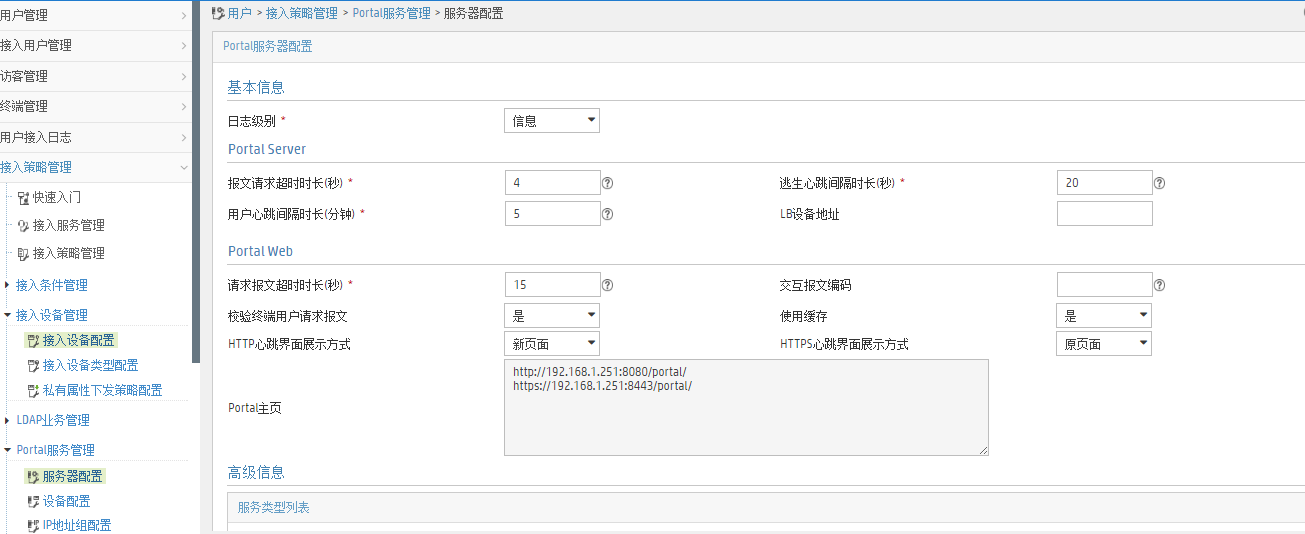Expand the LDAP业务管理 tree node
This screenshot has height=534, width=1305.
click(x=7, y=420)
